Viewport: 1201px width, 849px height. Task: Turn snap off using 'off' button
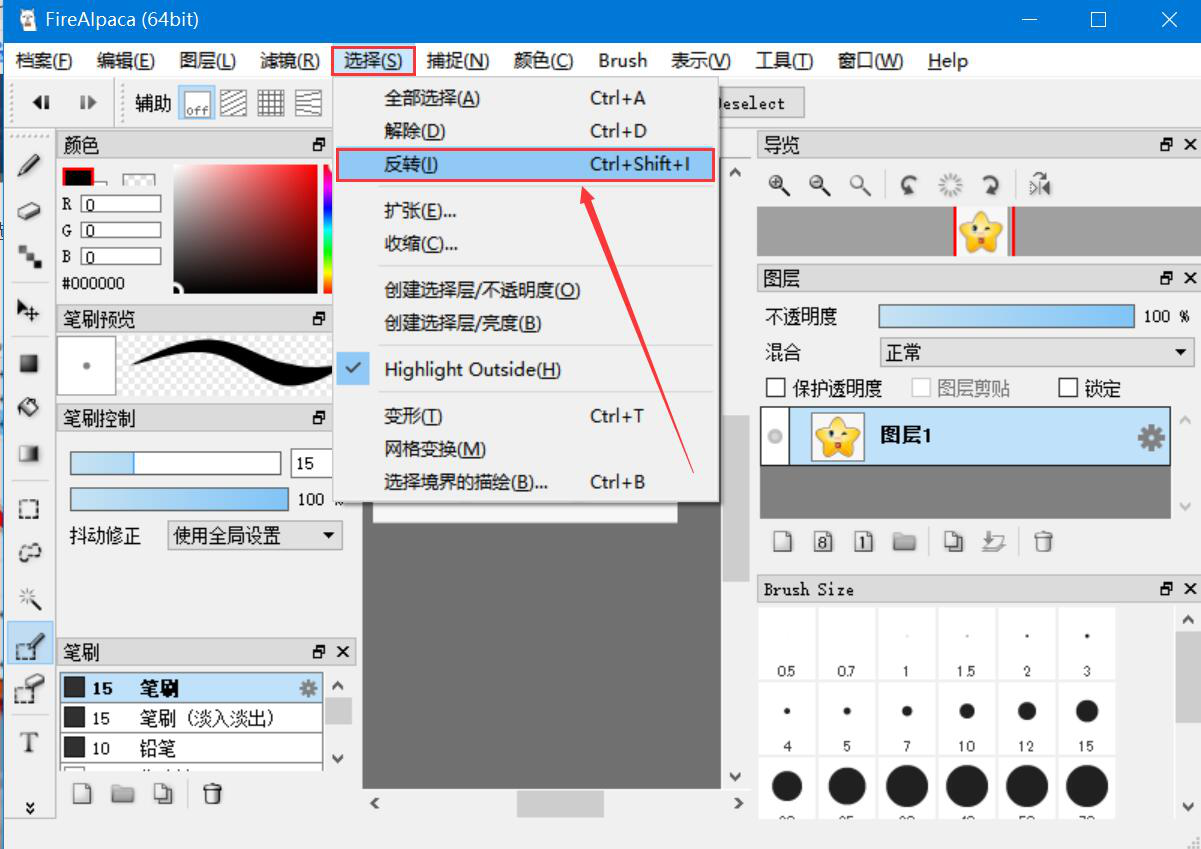click(x=197, y=103)
